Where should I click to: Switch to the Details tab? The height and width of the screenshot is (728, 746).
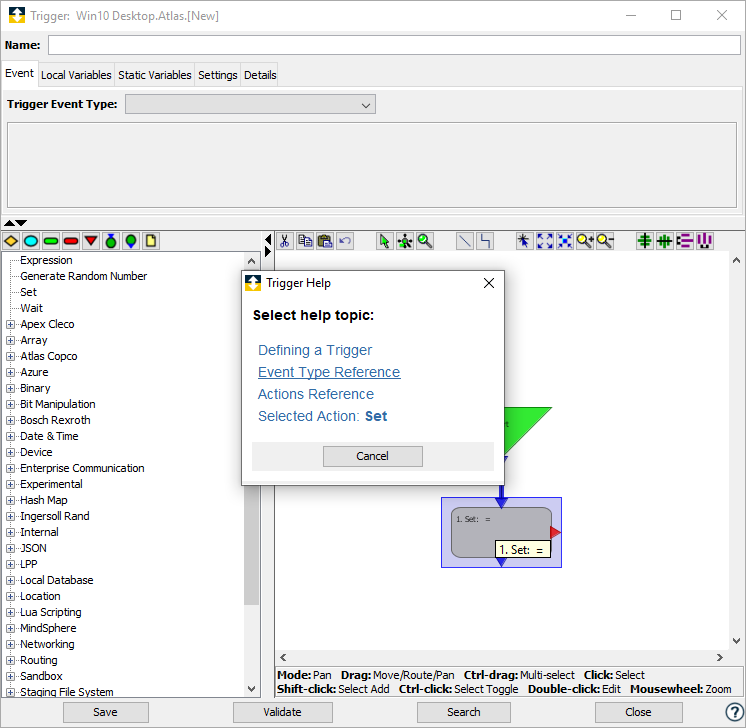point(260,75)
